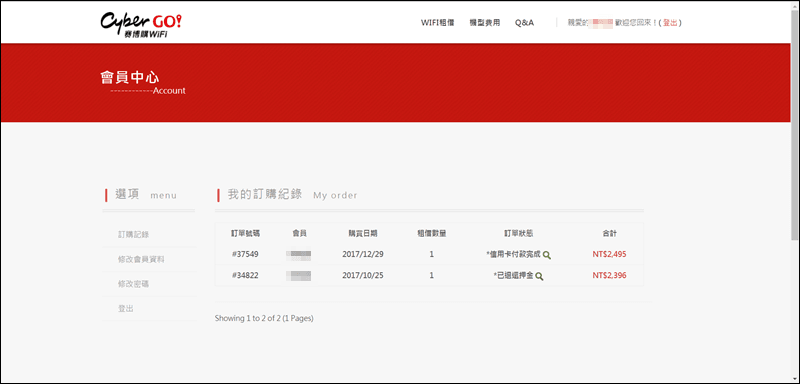Click the 登出 link in the header
Viewport: 800px width, 384px height.
[x=670, y=23]
